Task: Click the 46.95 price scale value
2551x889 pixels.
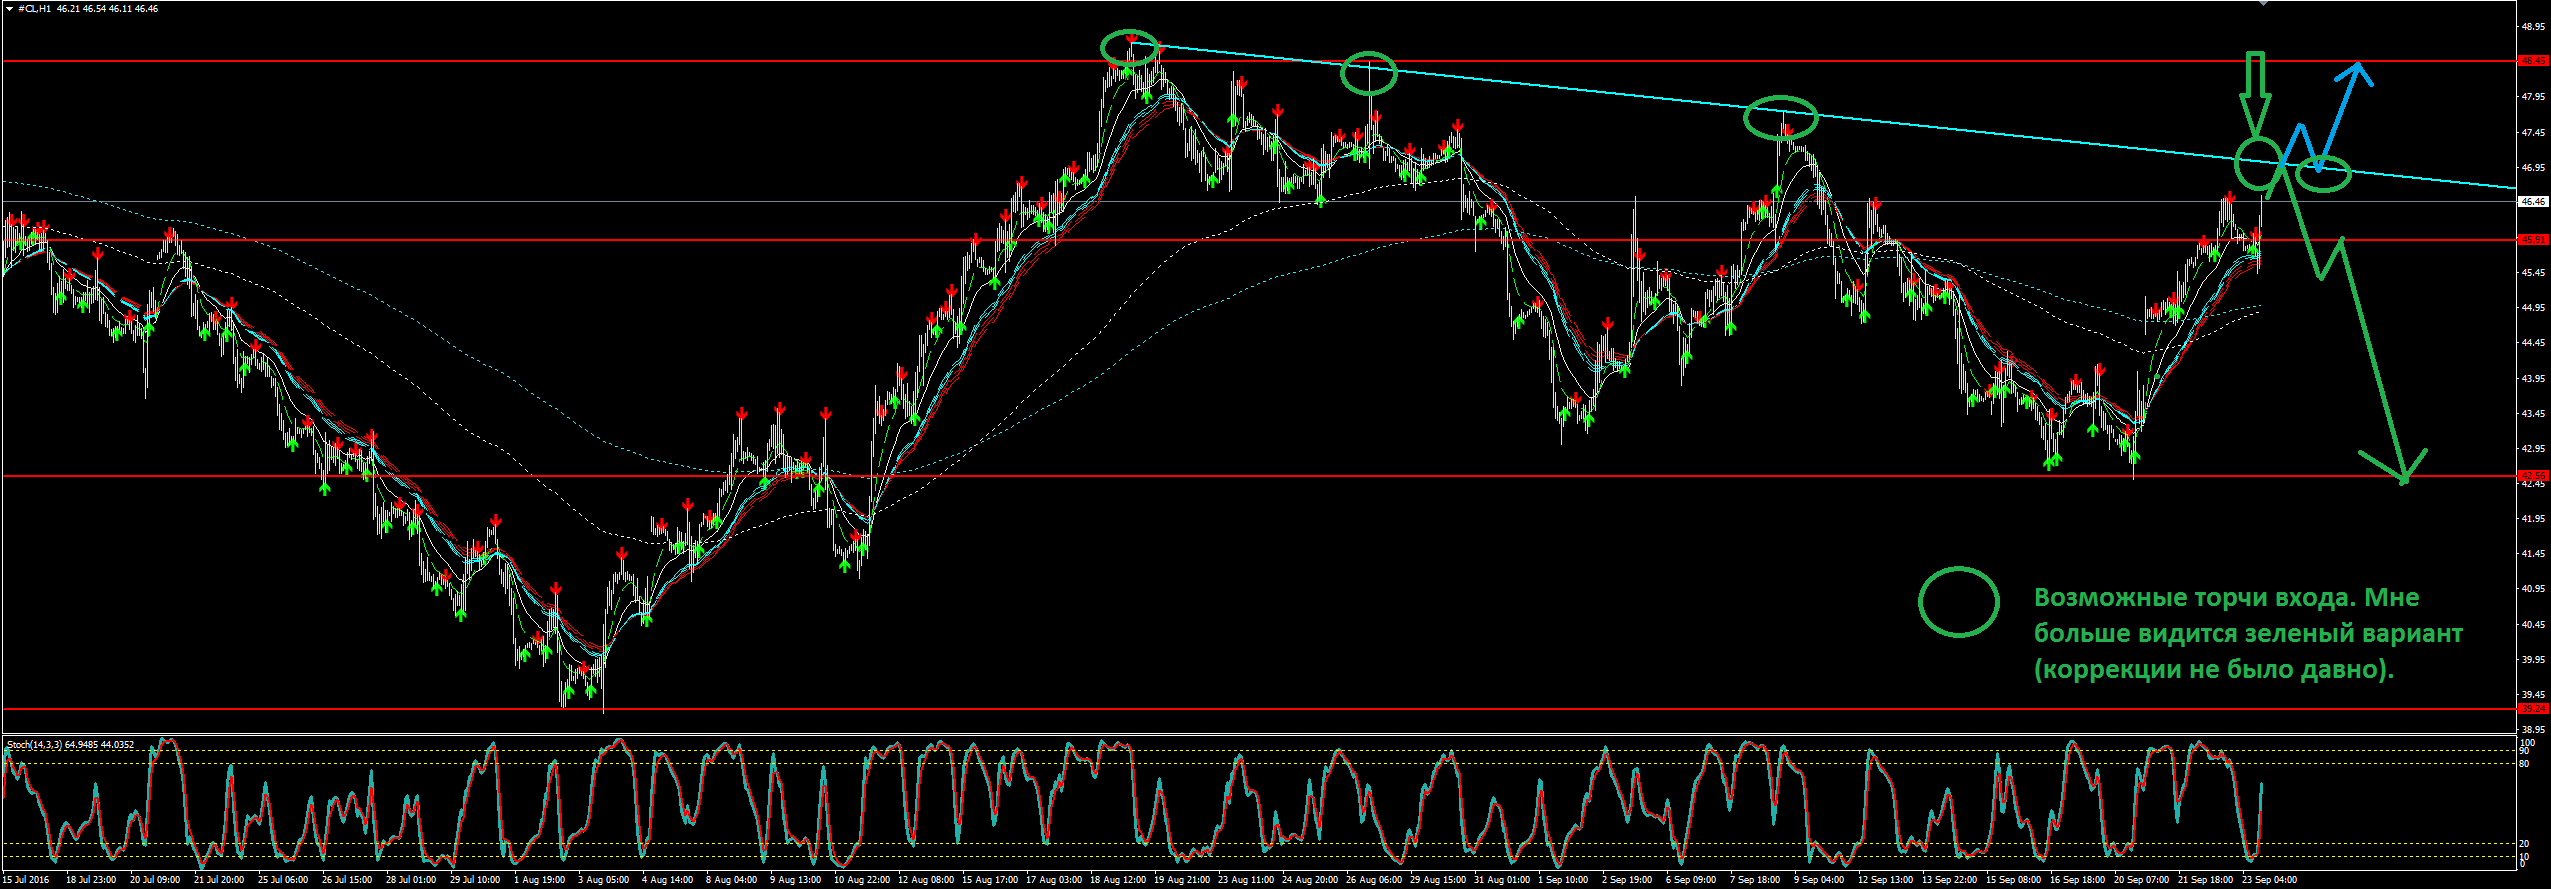Action: coord(2533,168)
